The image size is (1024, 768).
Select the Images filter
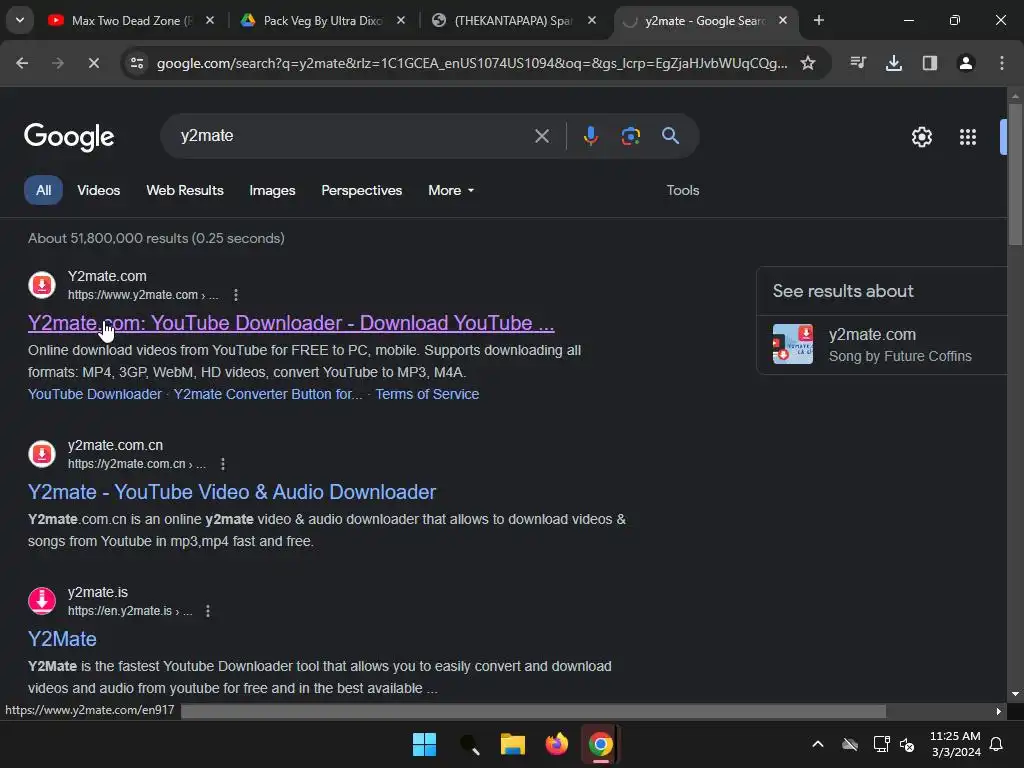click(x=272, y=190)
